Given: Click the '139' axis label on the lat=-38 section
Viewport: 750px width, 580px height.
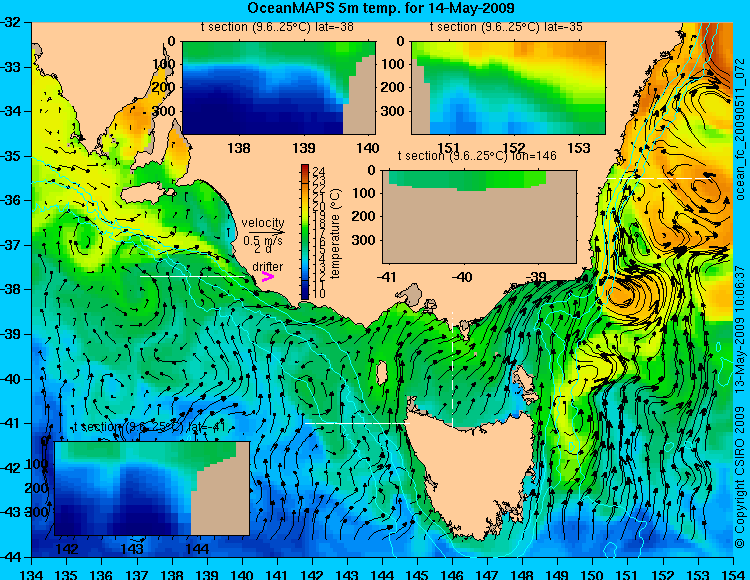Looking at the screenshot, I should tap(304, 148).
